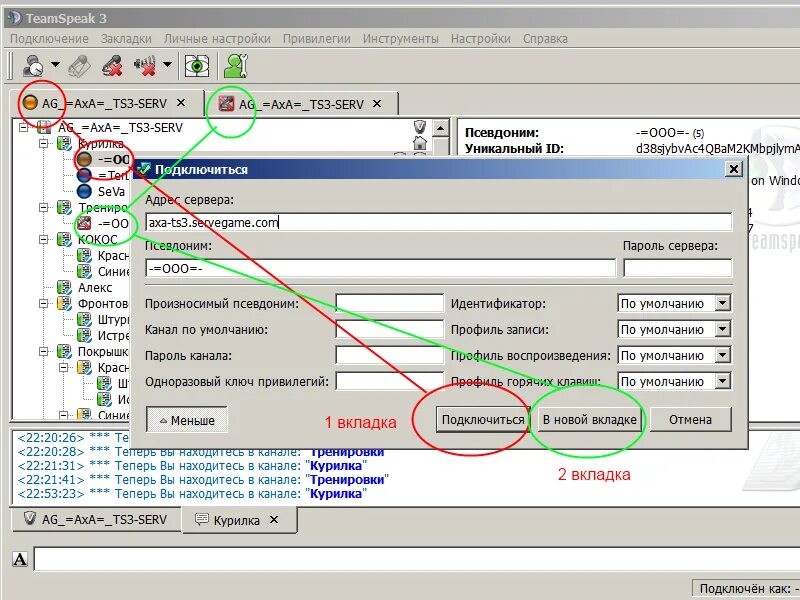Click the Подключиться button

tap(483, 419)
